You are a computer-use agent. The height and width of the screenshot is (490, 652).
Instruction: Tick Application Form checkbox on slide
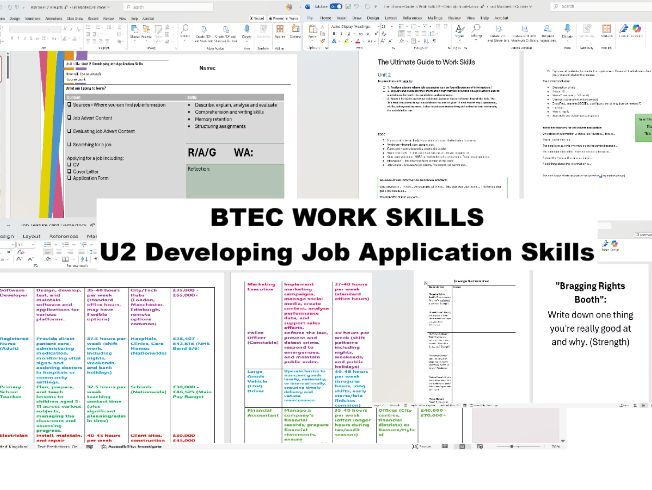tap(69, 178)
